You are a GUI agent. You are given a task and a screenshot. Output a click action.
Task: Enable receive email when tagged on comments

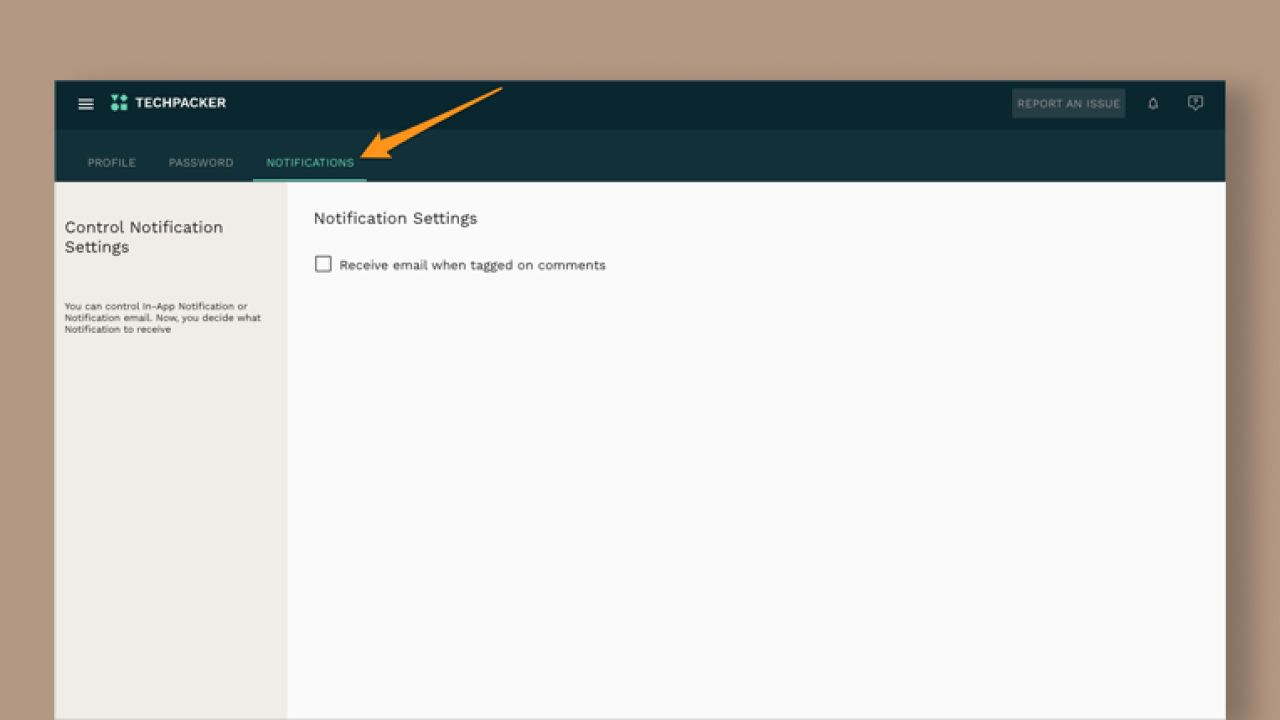tap(323, 264)
